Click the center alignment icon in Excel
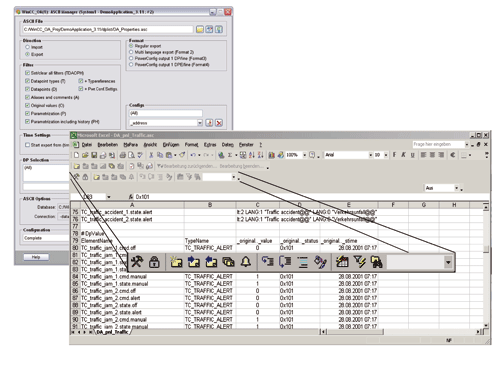 [432, 155]
